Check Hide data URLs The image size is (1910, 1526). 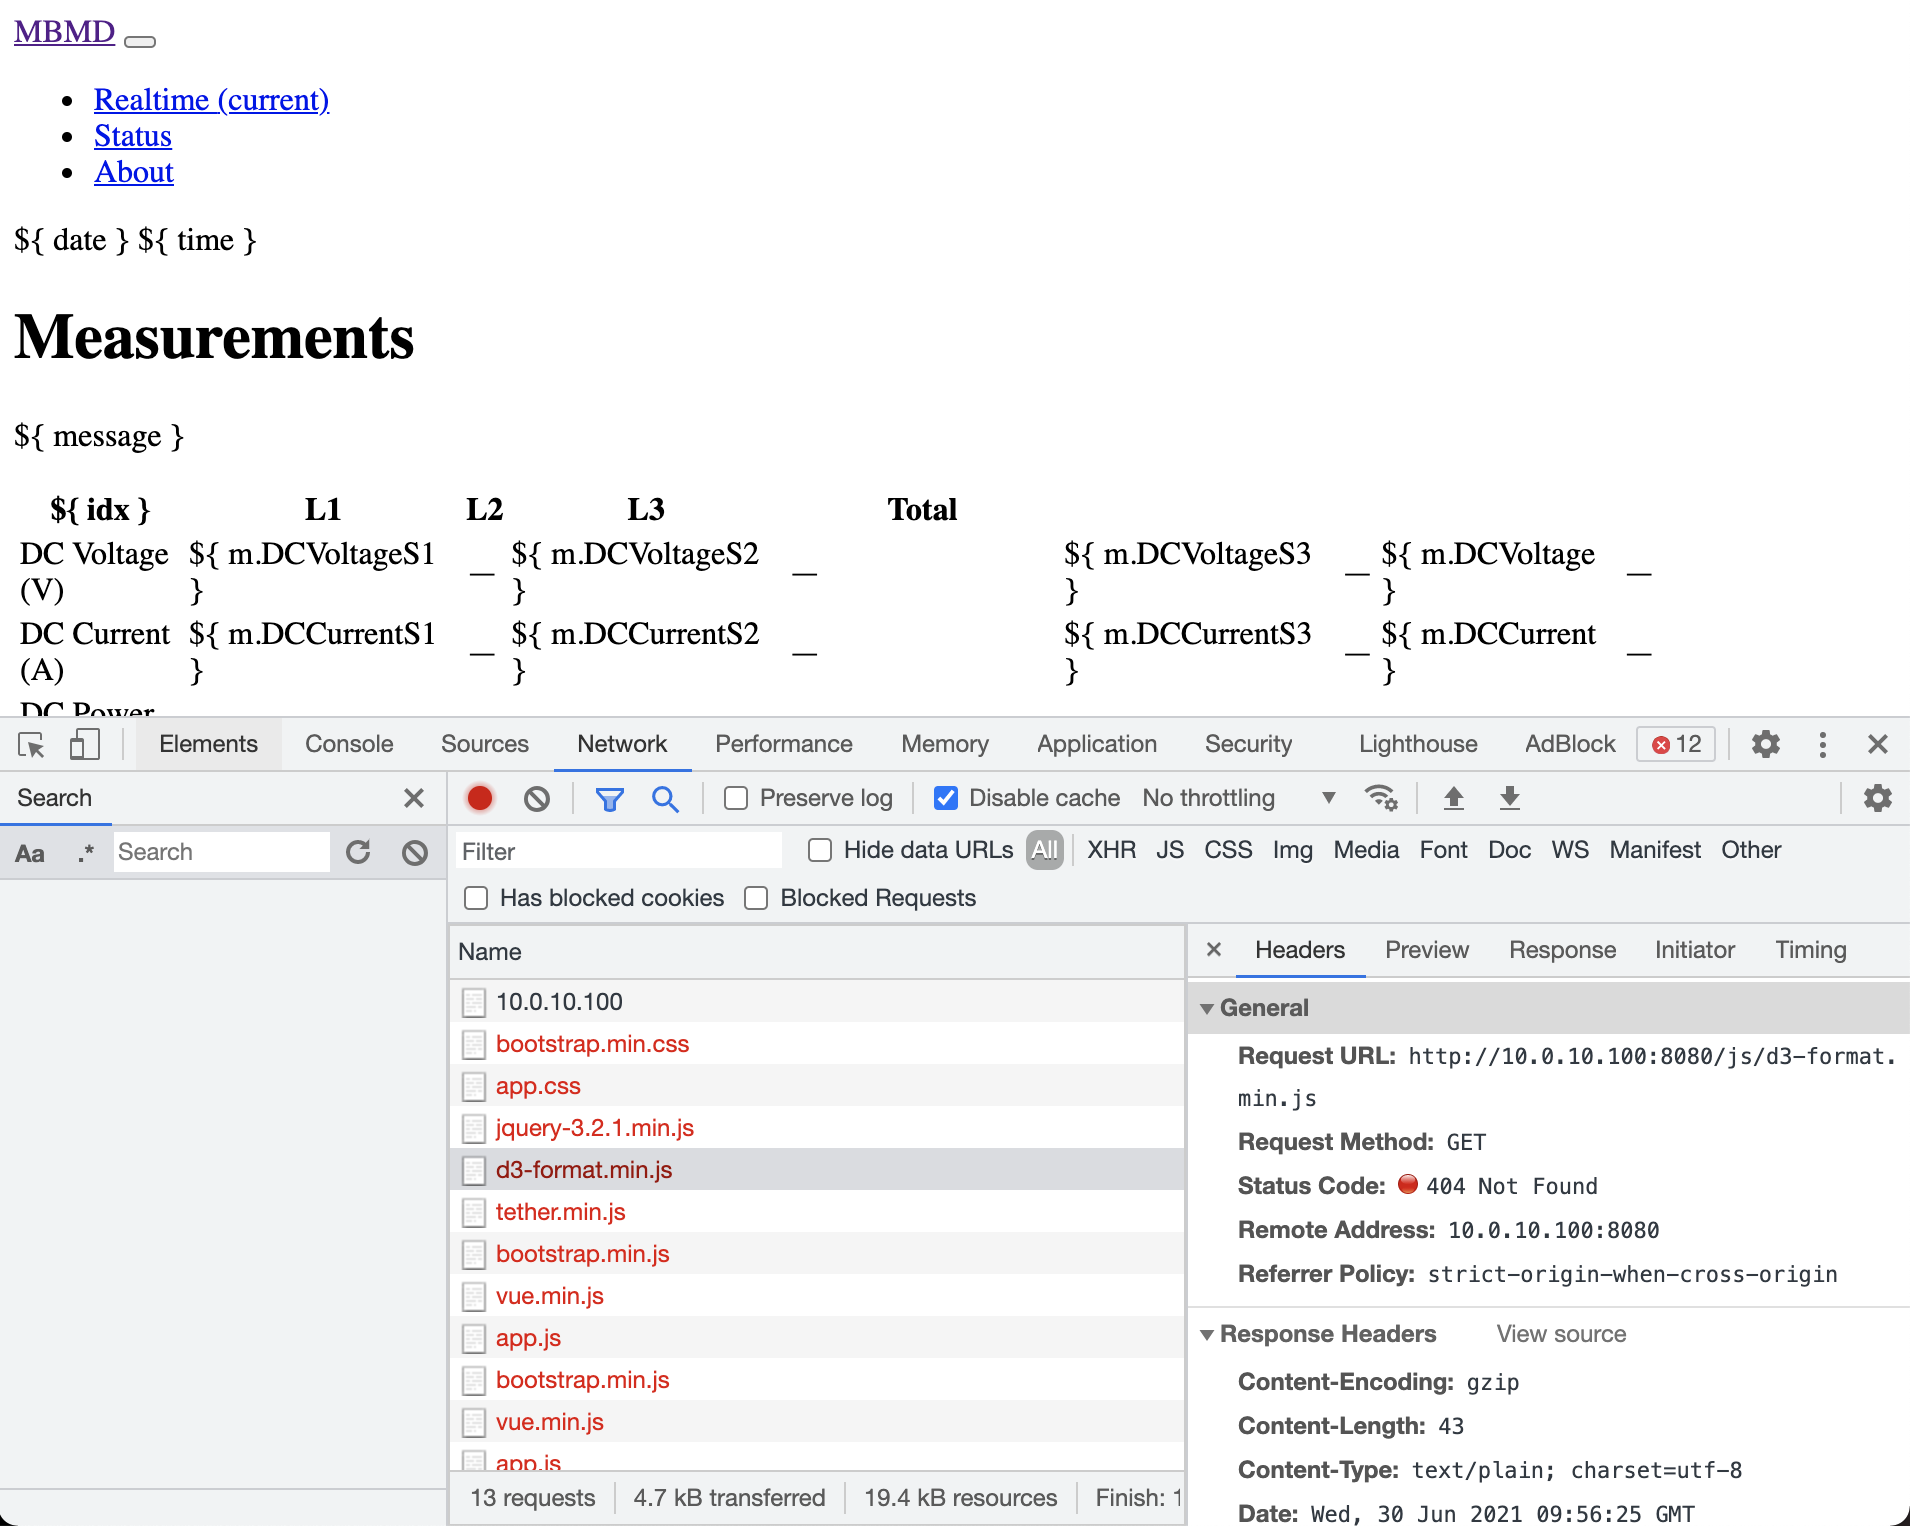click(x=820, y=850)
